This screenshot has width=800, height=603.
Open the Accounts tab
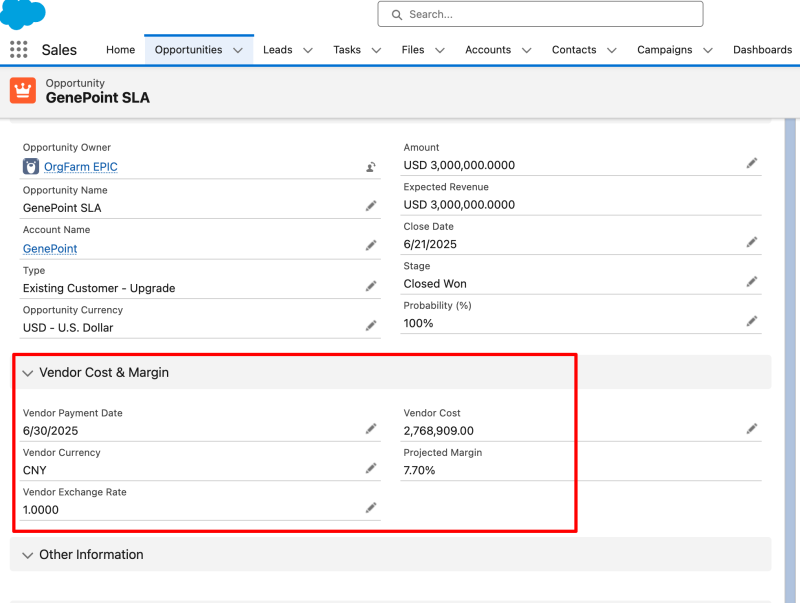coord(488,49)
